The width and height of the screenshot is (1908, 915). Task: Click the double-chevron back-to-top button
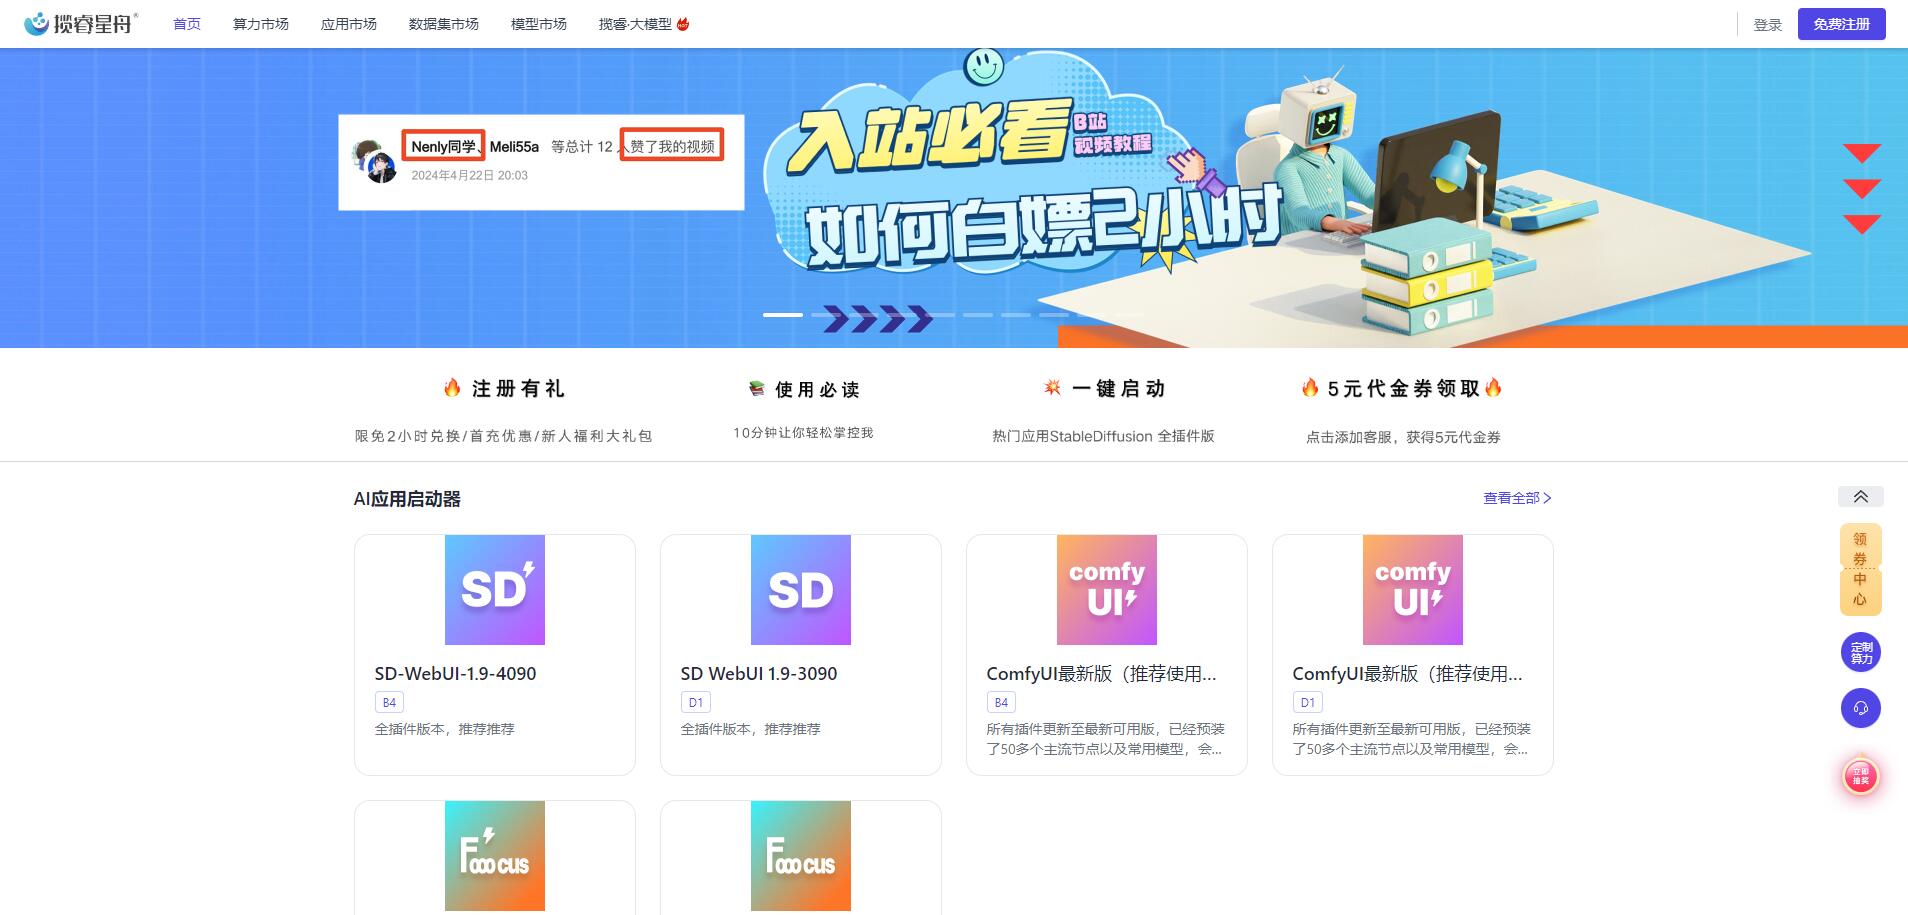[x=1860, y=497]
